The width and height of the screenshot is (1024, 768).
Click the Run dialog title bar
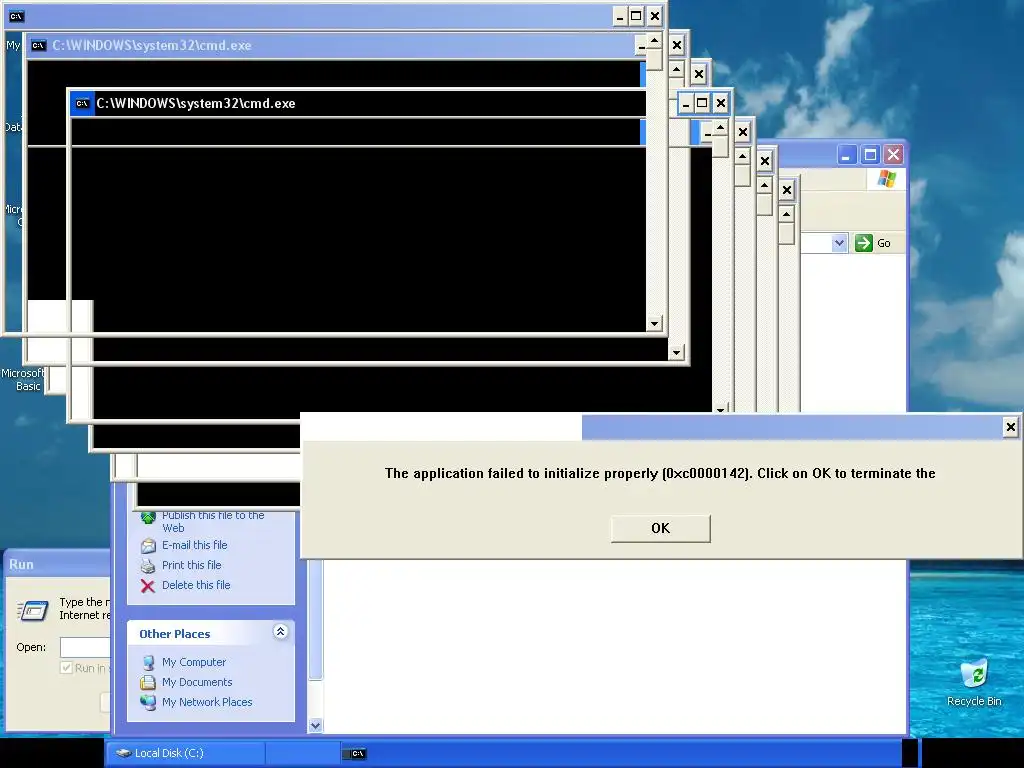57,564
